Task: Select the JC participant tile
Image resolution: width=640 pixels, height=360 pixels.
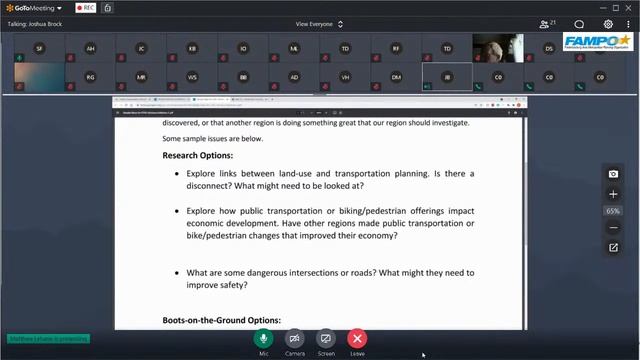Action: click(x=141, y=49)
